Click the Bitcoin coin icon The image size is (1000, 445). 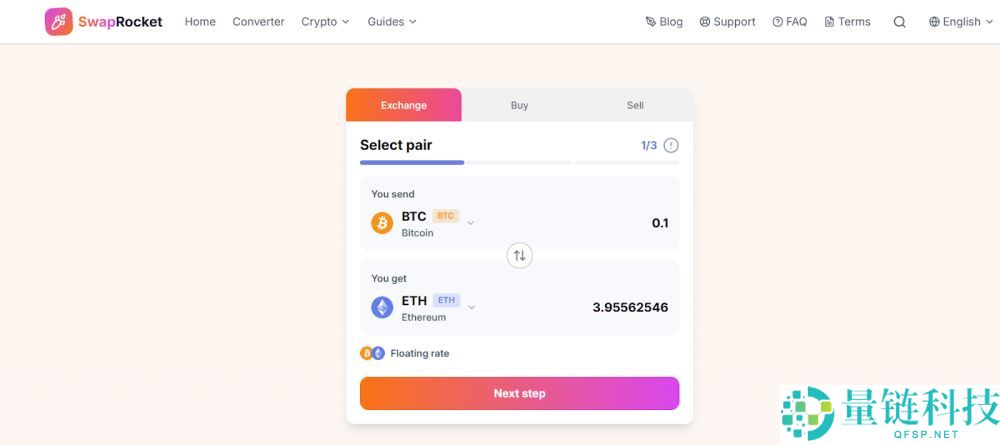(382, 223)
